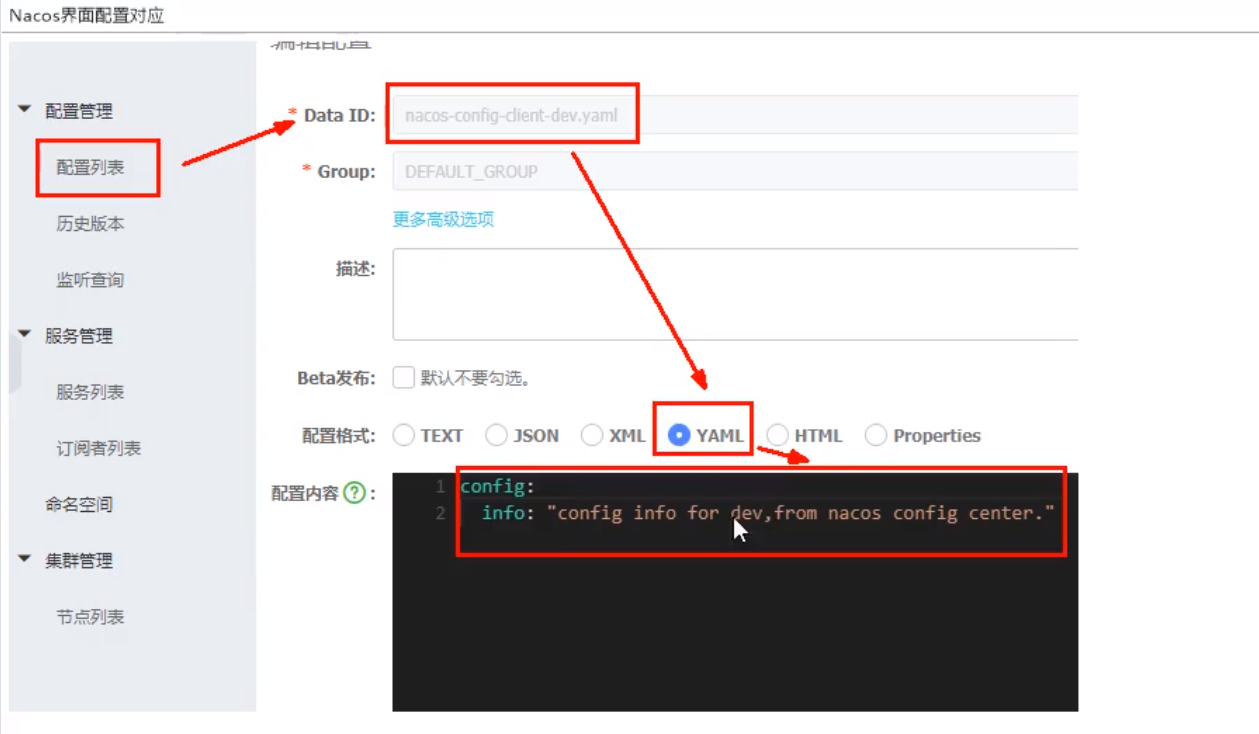1259x734 pixels.
Task: Click inside the 描述 text area
Action: (x=735, y=294)
